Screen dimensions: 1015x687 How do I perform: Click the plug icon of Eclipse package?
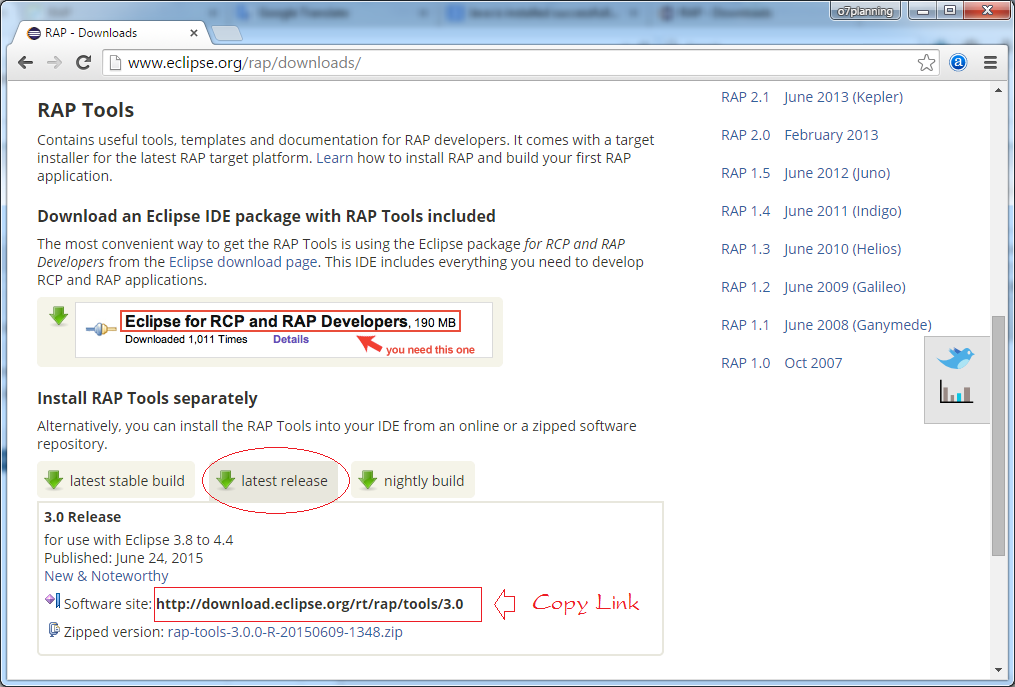pyautogui.click(x=101, y=330)
